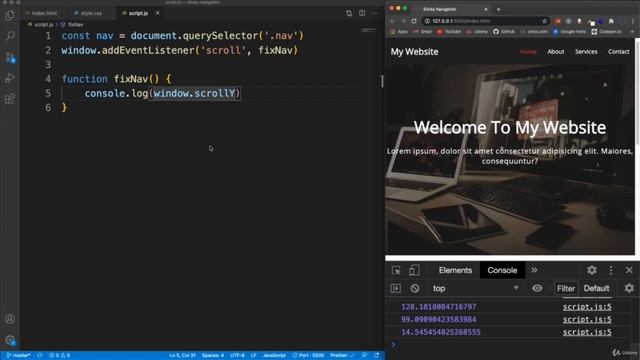Go back in the browser

(x=393, y=21)
